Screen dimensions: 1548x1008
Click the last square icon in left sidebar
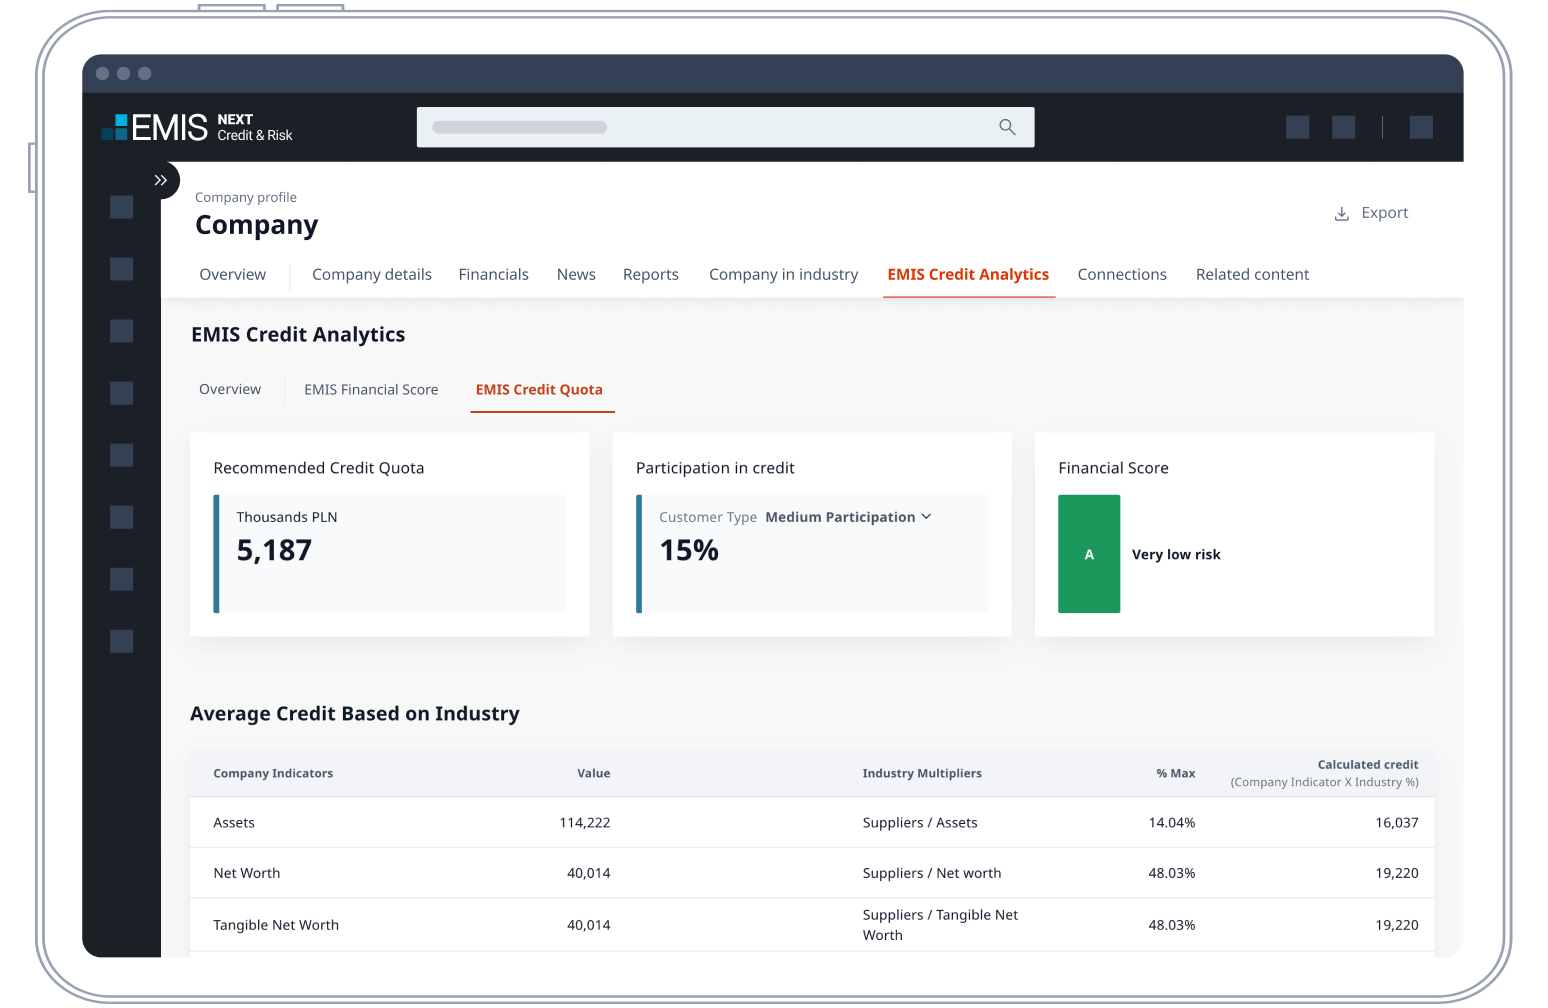coord(122,641)
